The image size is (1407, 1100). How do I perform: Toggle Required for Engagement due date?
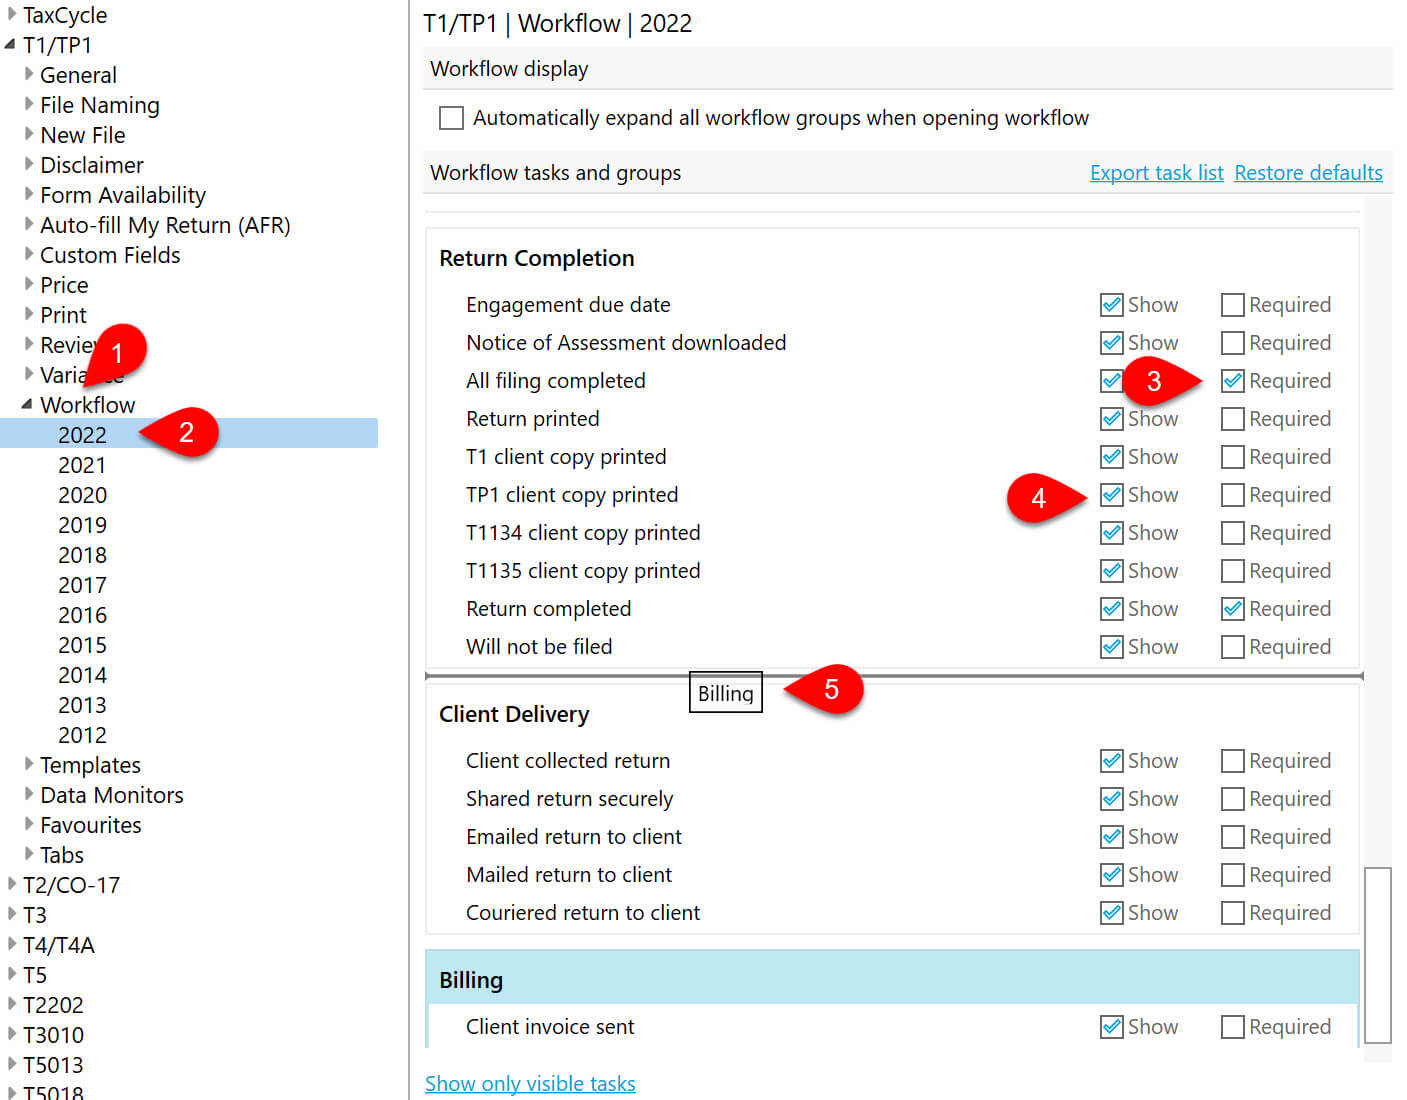click(1233, 305)
